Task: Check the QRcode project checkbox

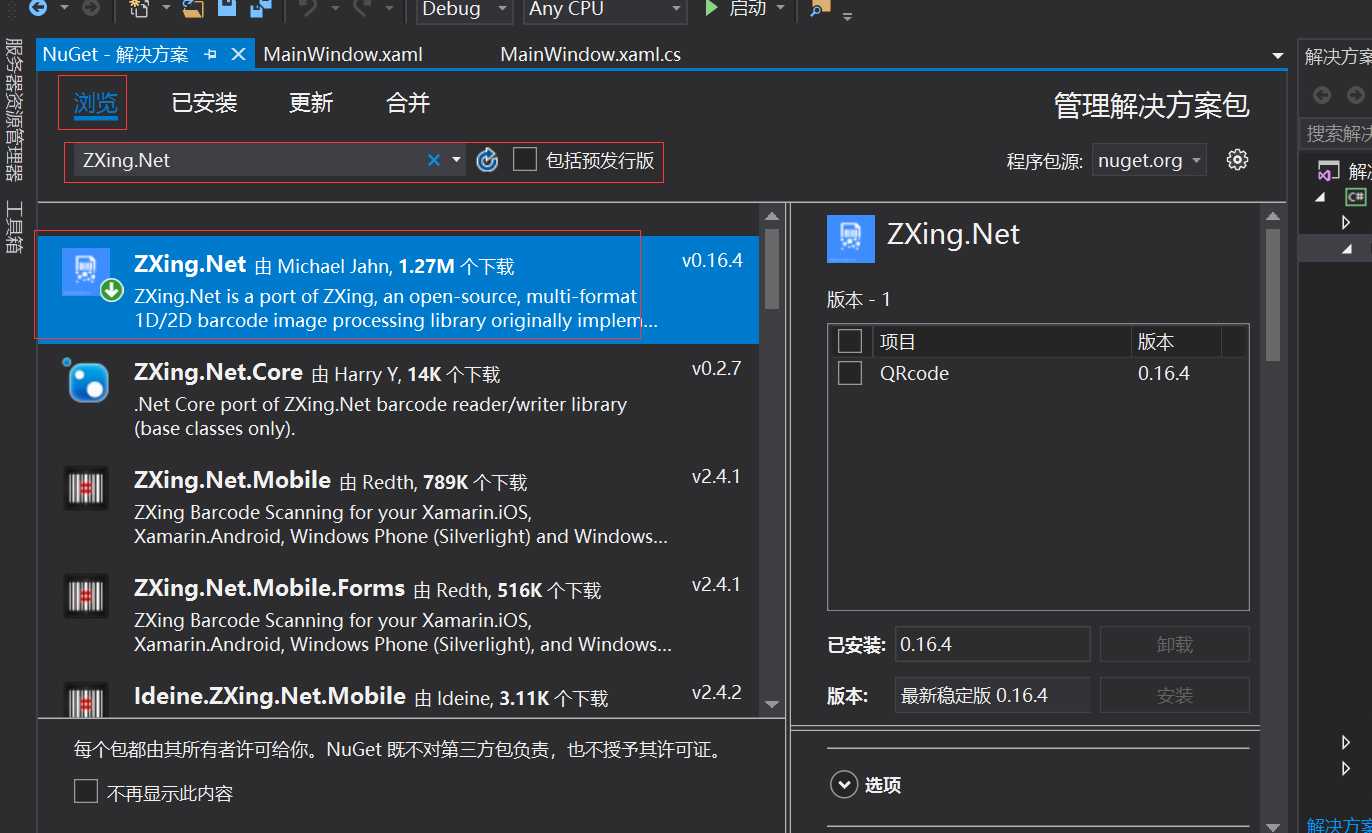Action: (x=850, y=373)
